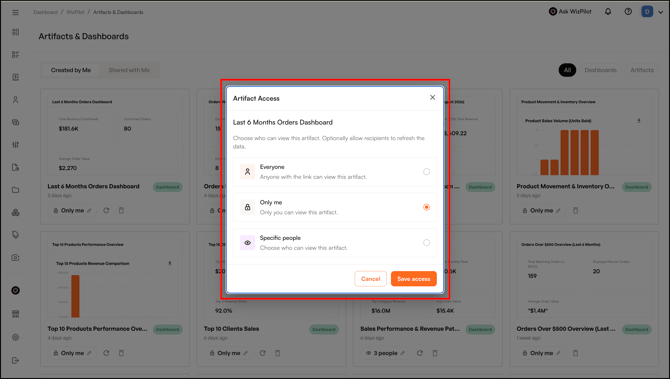Image resolution: width=670 pixels, height=379 pixels.
Task: Refresh Top 10 Products Performance card
Action: click(x=106, y=353)
